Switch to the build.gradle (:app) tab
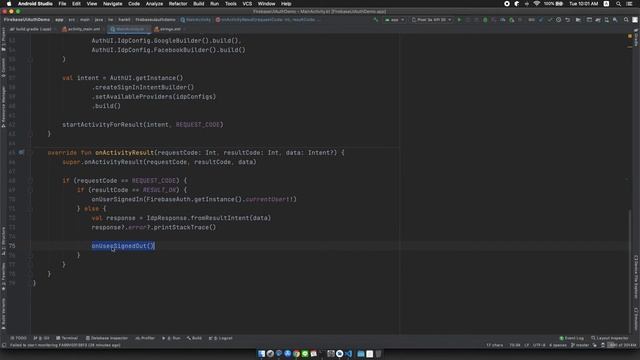The width and height of the screenshot is (640, 360). (31, 29)
